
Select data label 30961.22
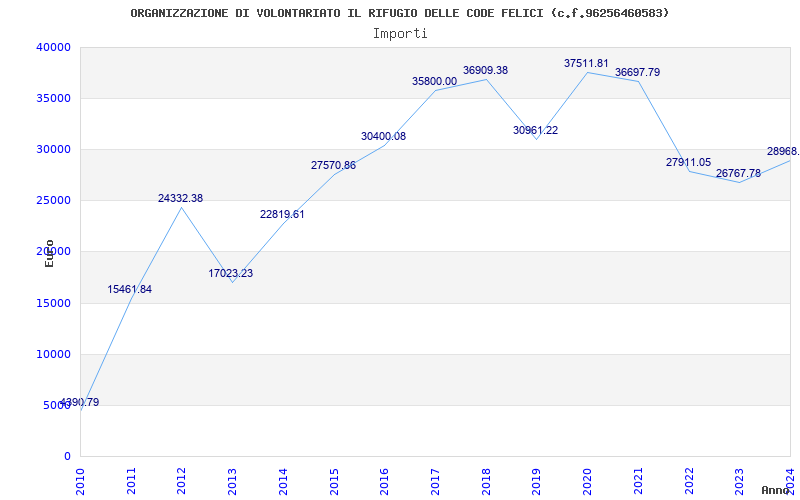(536, 130)
